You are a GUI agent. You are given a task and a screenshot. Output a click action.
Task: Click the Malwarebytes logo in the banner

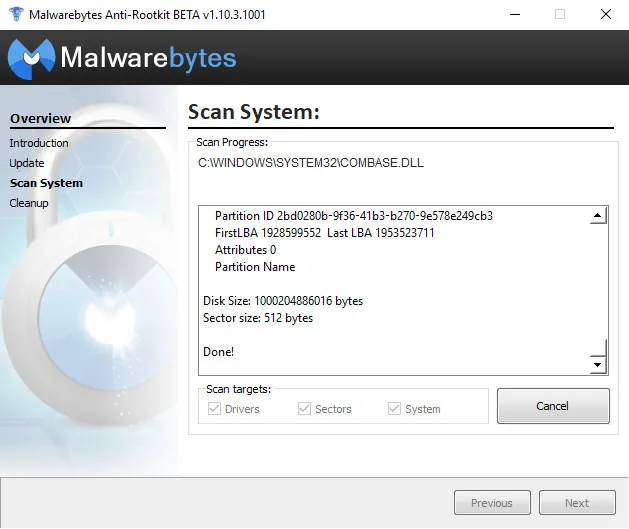(x=122, y=58)
